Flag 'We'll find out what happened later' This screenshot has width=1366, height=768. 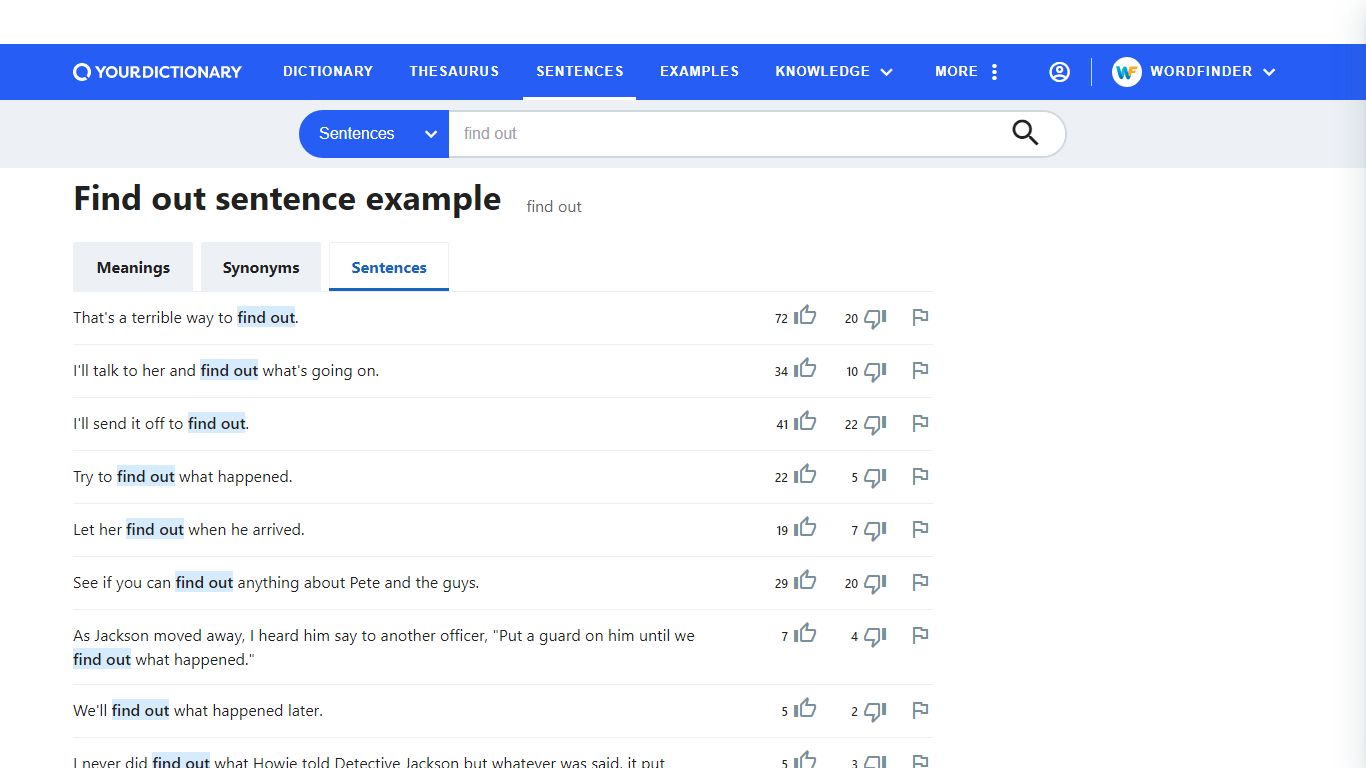(x=920, y=711)
